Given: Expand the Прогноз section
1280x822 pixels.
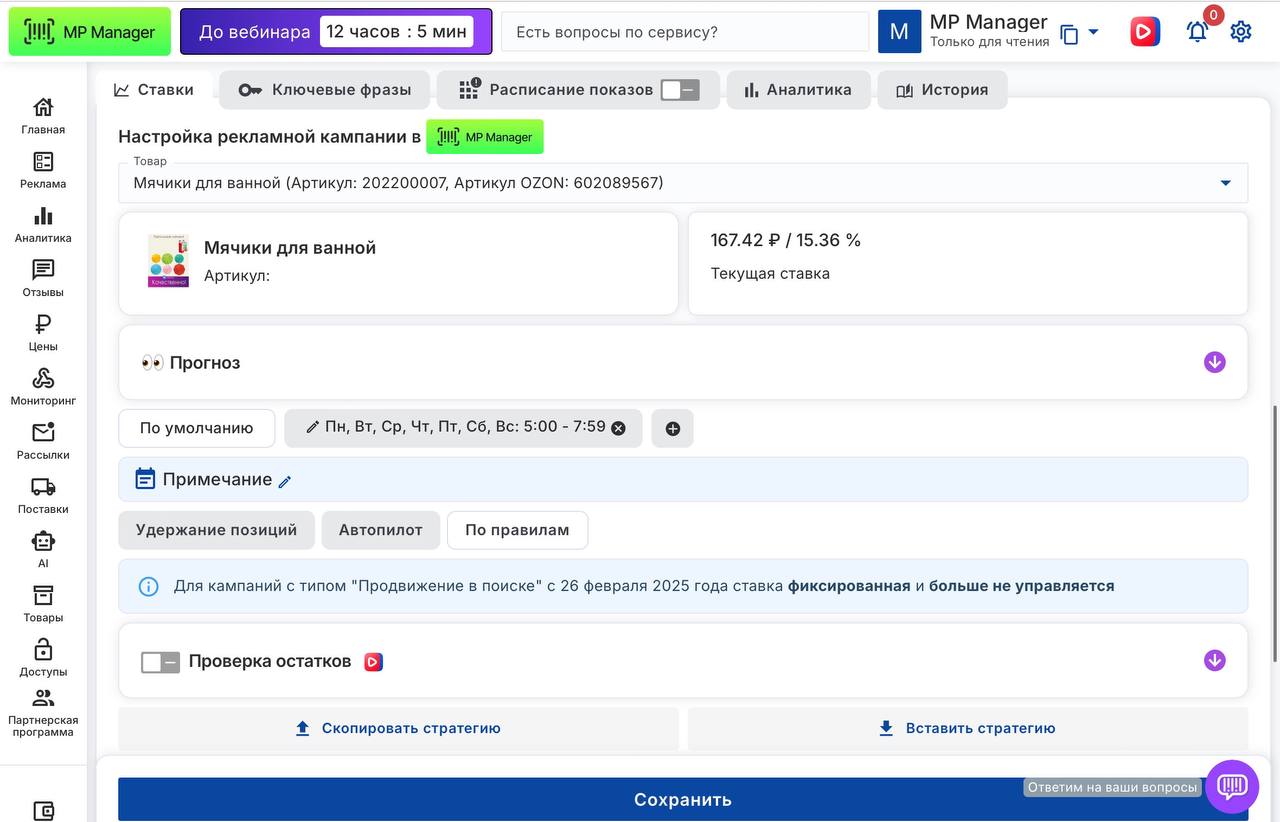Looking at the screenshot, I should coord(1214,362).
